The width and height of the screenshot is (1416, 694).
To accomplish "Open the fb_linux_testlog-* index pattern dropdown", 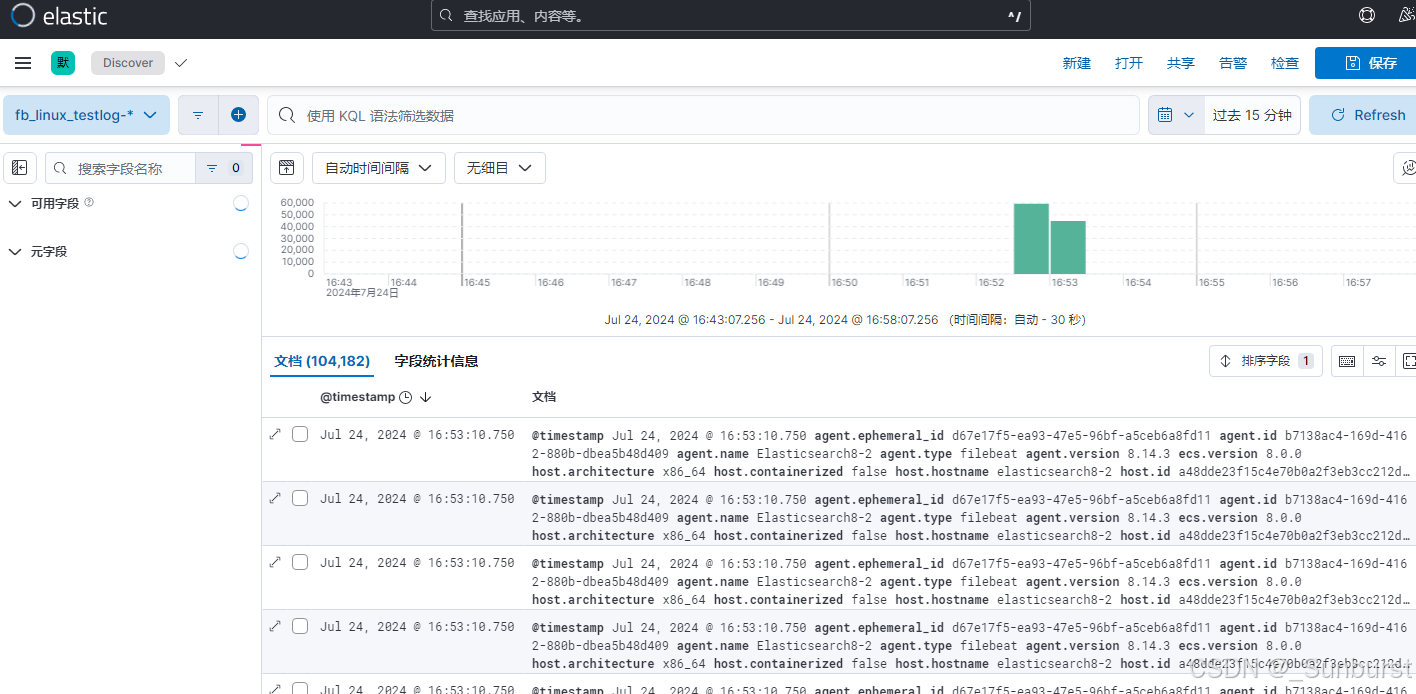I will 85,114.
